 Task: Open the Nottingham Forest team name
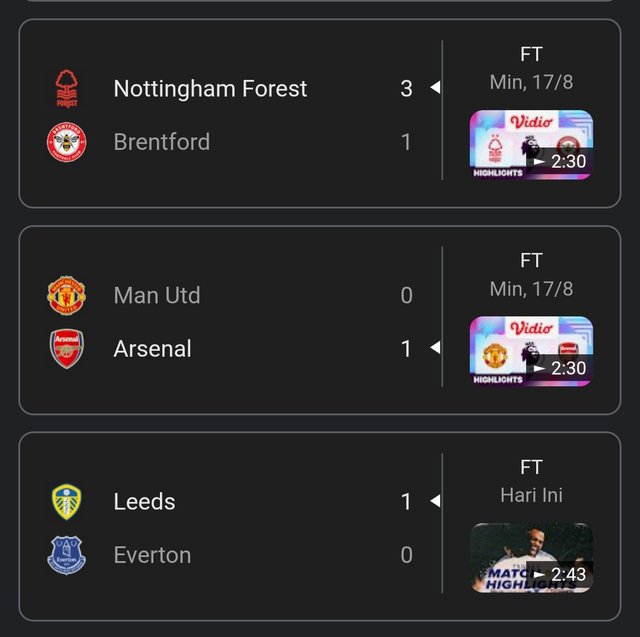tap(210, 89)
